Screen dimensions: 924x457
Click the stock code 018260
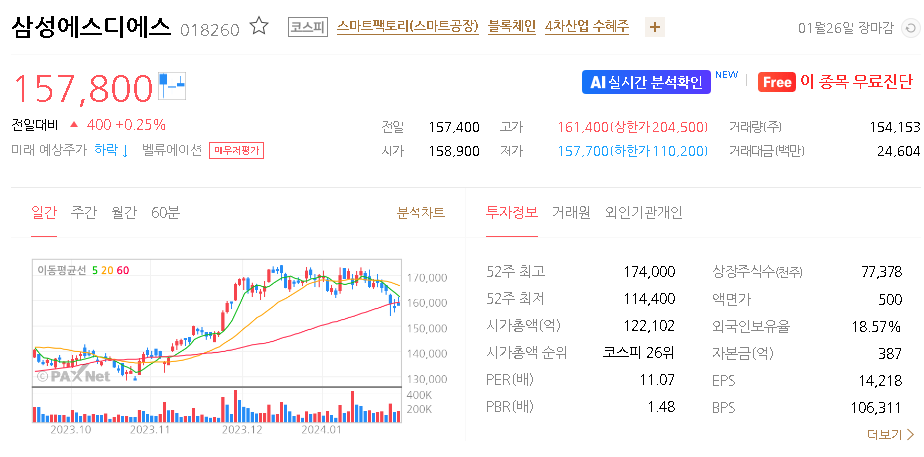[210, 29]
